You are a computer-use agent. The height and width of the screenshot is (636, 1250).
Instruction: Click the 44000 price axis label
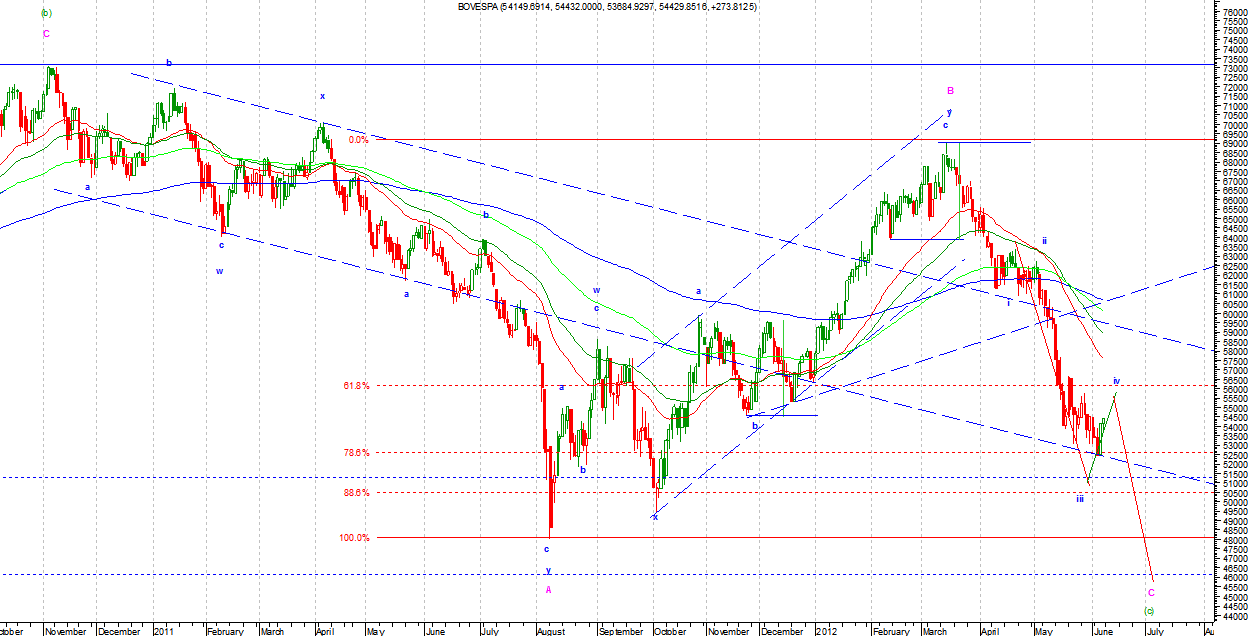tap(1228, 615)
